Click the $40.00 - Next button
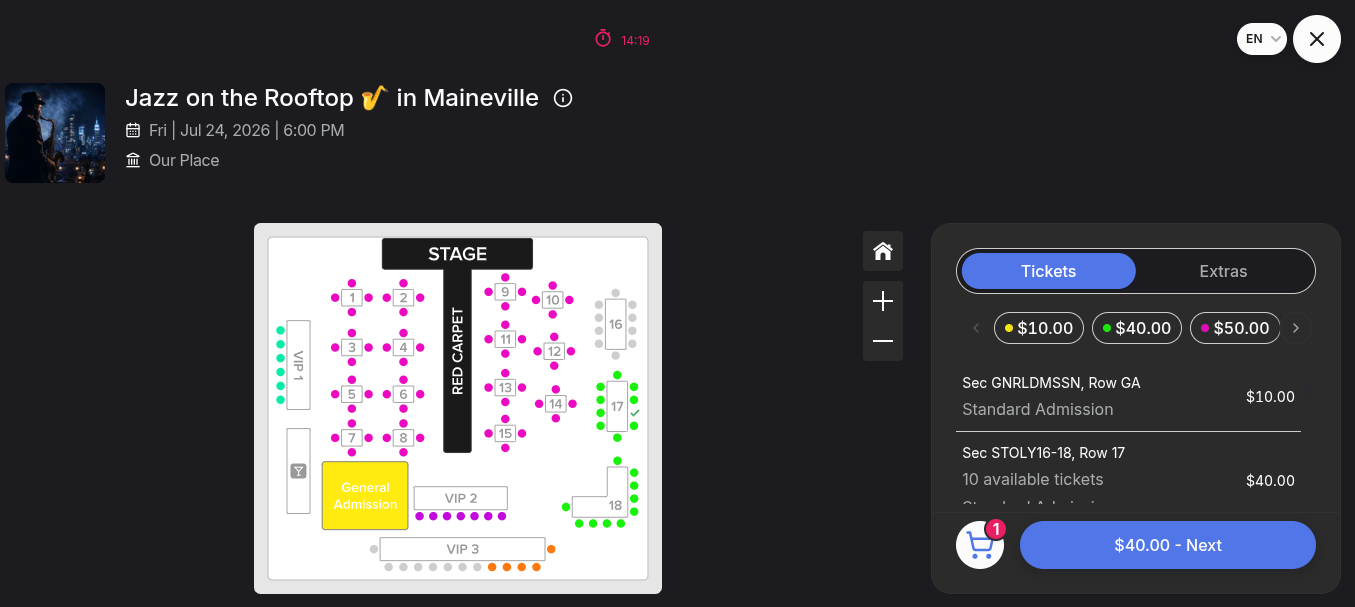Image resolution: width=1355 pixels, height=607 pixels. [x=1167, y=545]
